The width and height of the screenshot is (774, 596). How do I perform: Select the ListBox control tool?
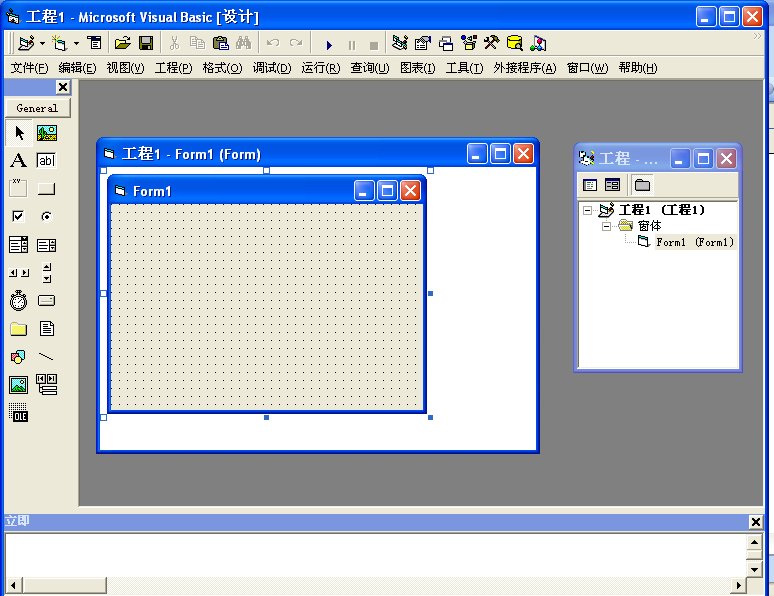(47, 244)
